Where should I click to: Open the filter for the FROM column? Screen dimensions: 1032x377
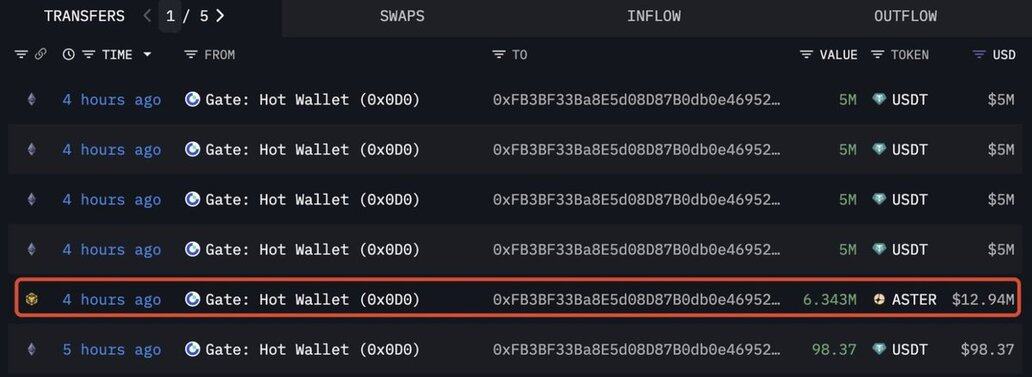click(x=191, y=55)
